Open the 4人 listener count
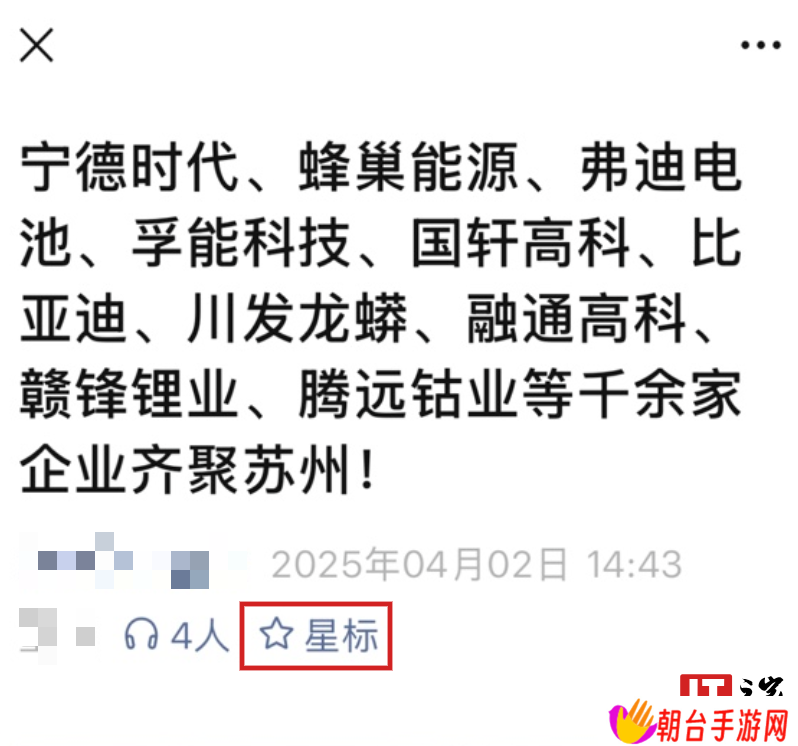 [x=200, y=635]
